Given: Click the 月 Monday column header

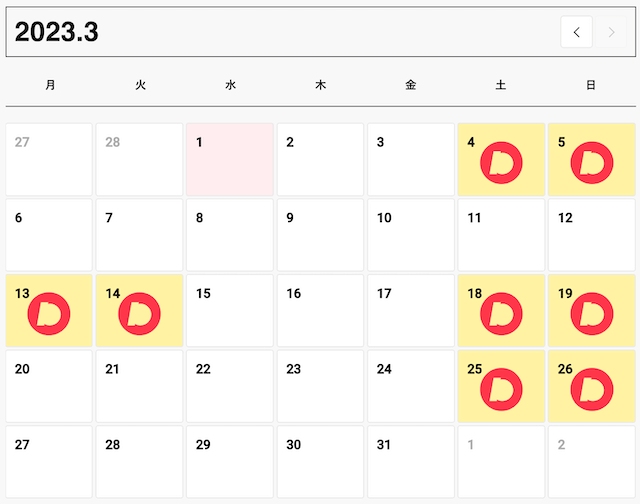Looking at the screenshot, I should tap(50, 85).
